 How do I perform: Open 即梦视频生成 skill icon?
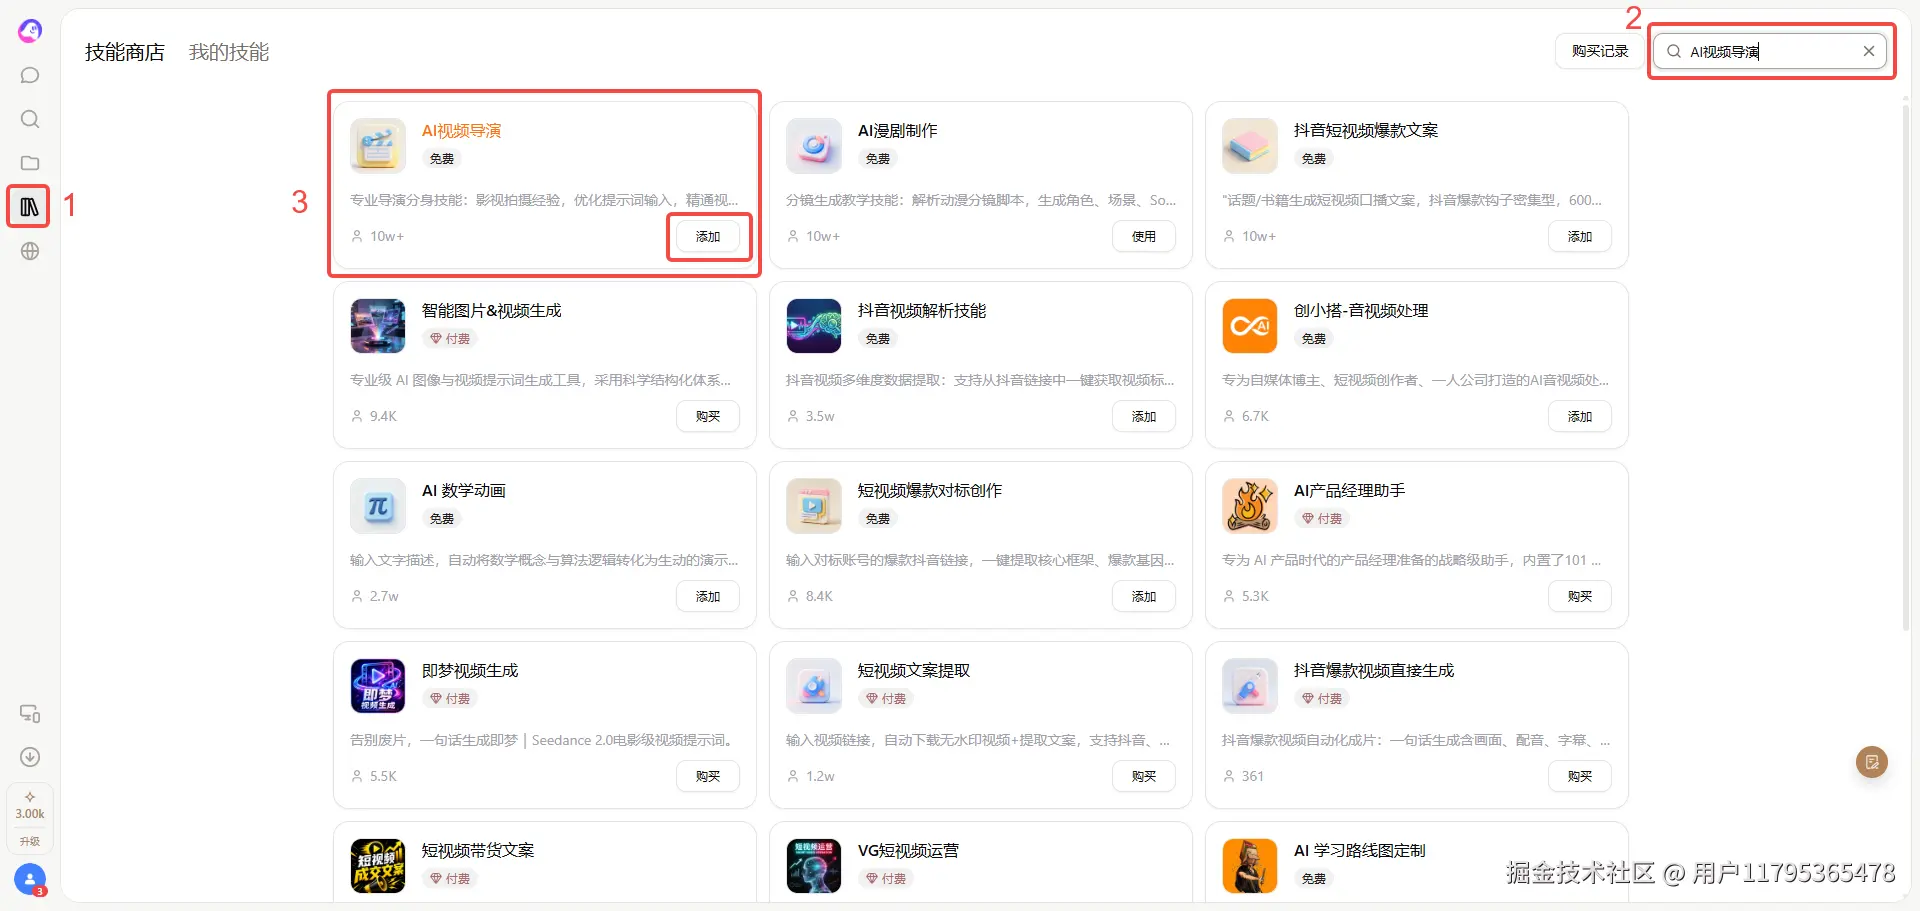click(378, 686)
